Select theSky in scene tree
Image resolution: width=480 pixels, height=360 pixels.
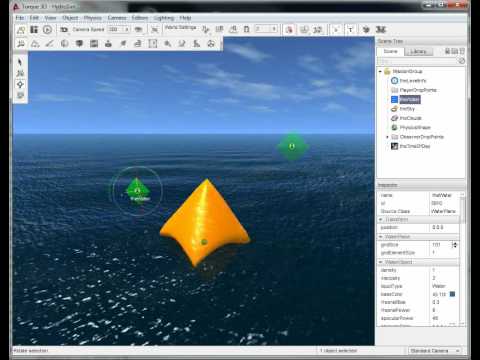coord(407,109)
